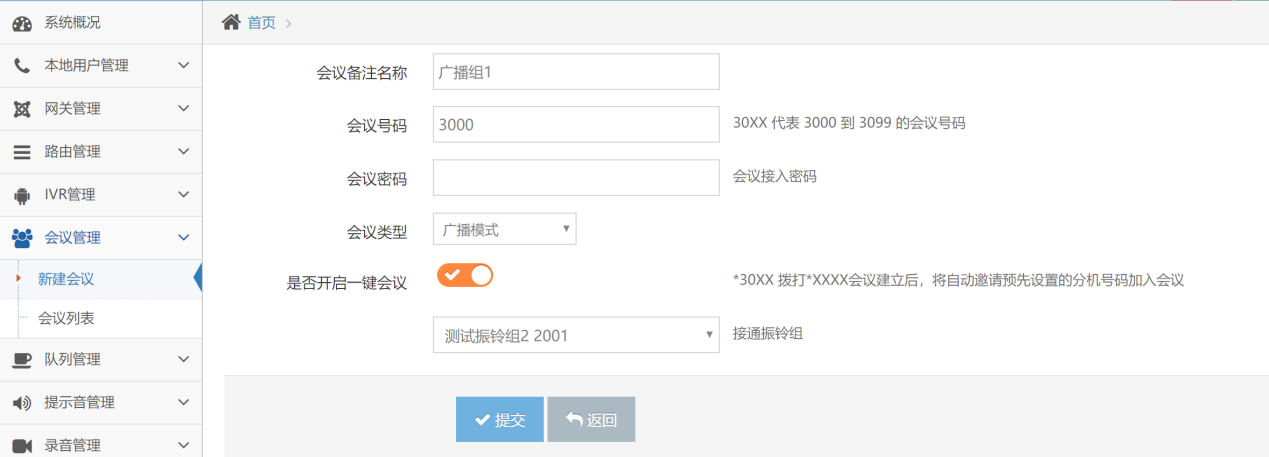
Task: Click the coffee cup icon for 队列管理
Action: (22, 360)
